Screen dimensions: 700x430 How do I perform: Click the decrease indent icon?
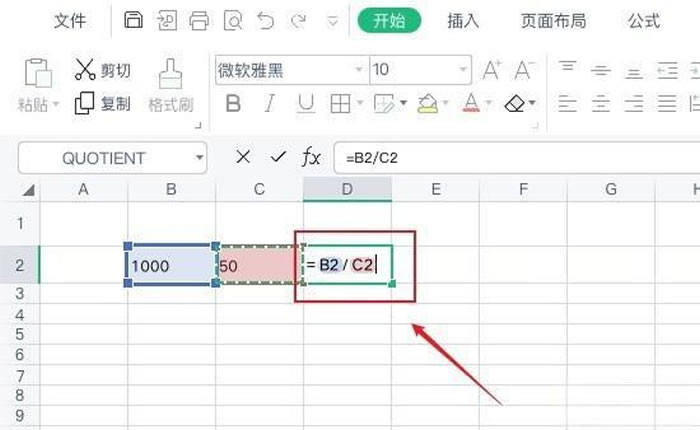click(x=667, y=71)
